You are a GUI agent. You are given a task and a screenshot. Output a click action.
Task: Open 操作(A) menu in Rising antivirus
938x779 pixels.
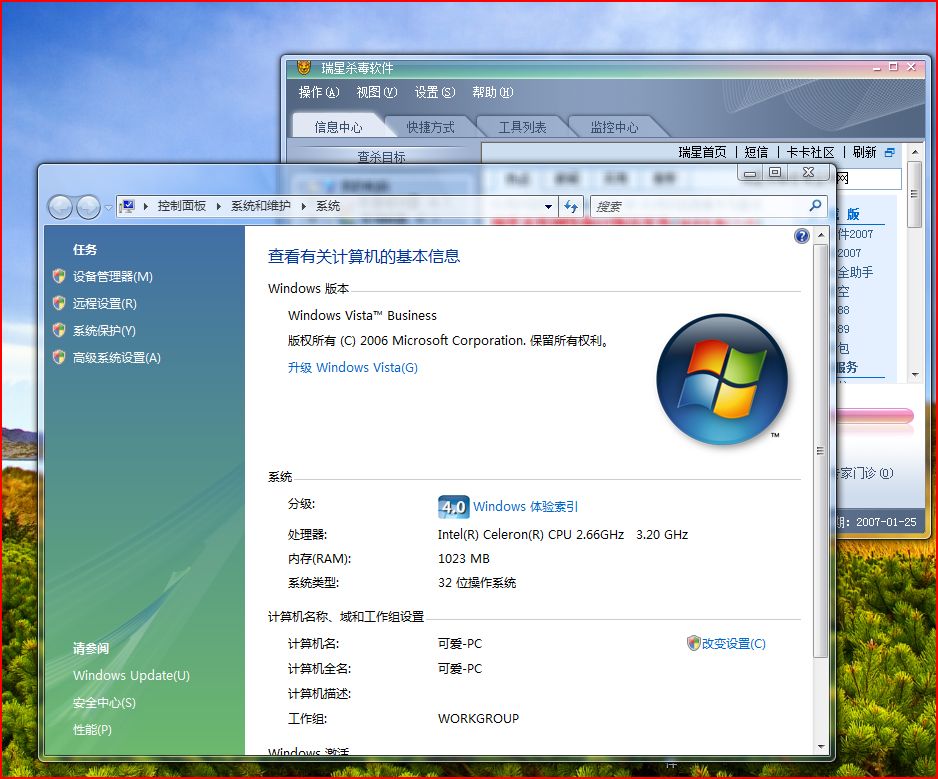319,92
